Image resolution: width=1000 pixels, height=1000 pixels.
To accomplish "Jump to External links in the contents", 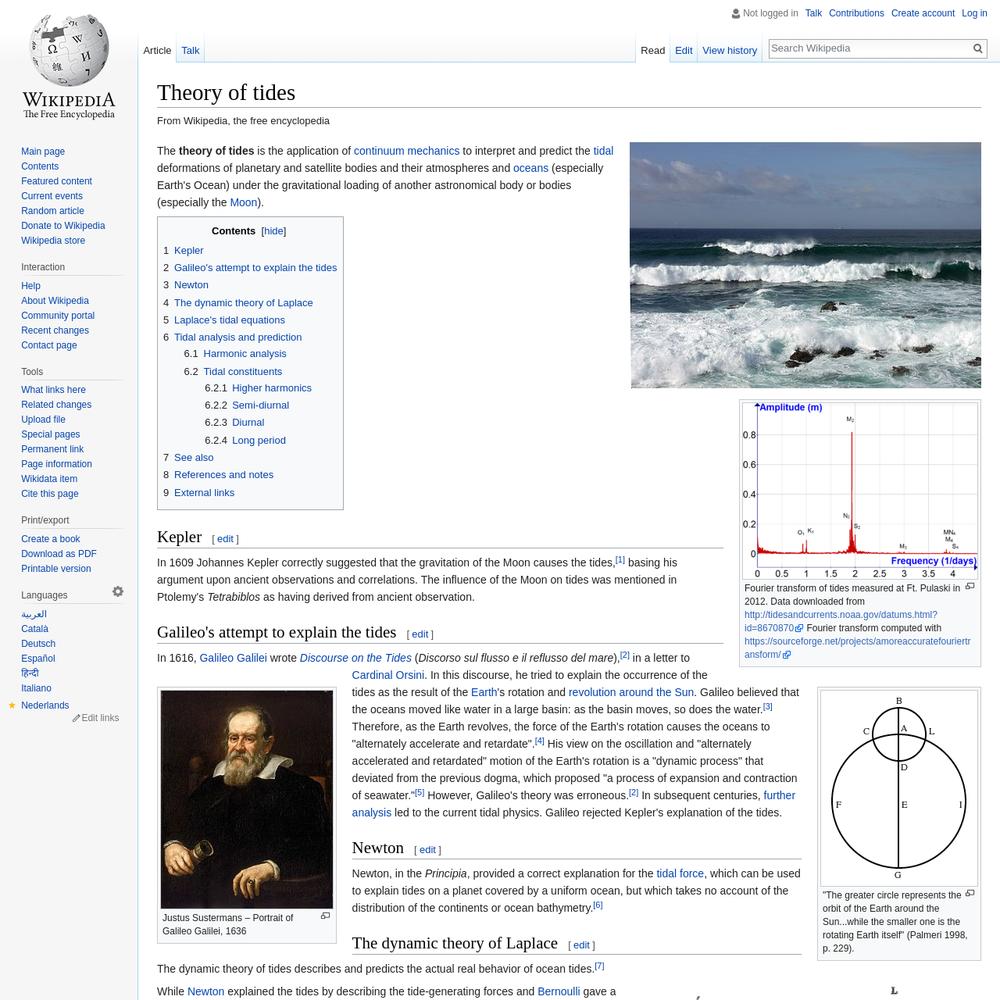I will [x=204, y=492].
